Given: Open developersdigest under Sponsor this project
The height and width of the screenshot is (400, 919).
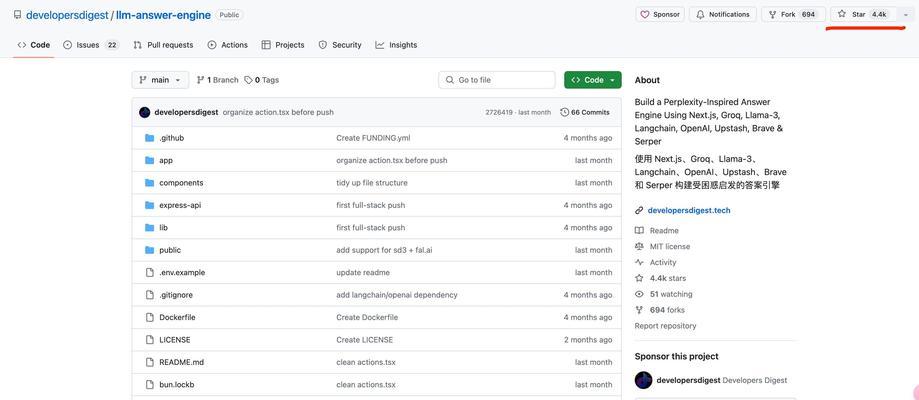Looking at the screenshot, I should [689, 380].
